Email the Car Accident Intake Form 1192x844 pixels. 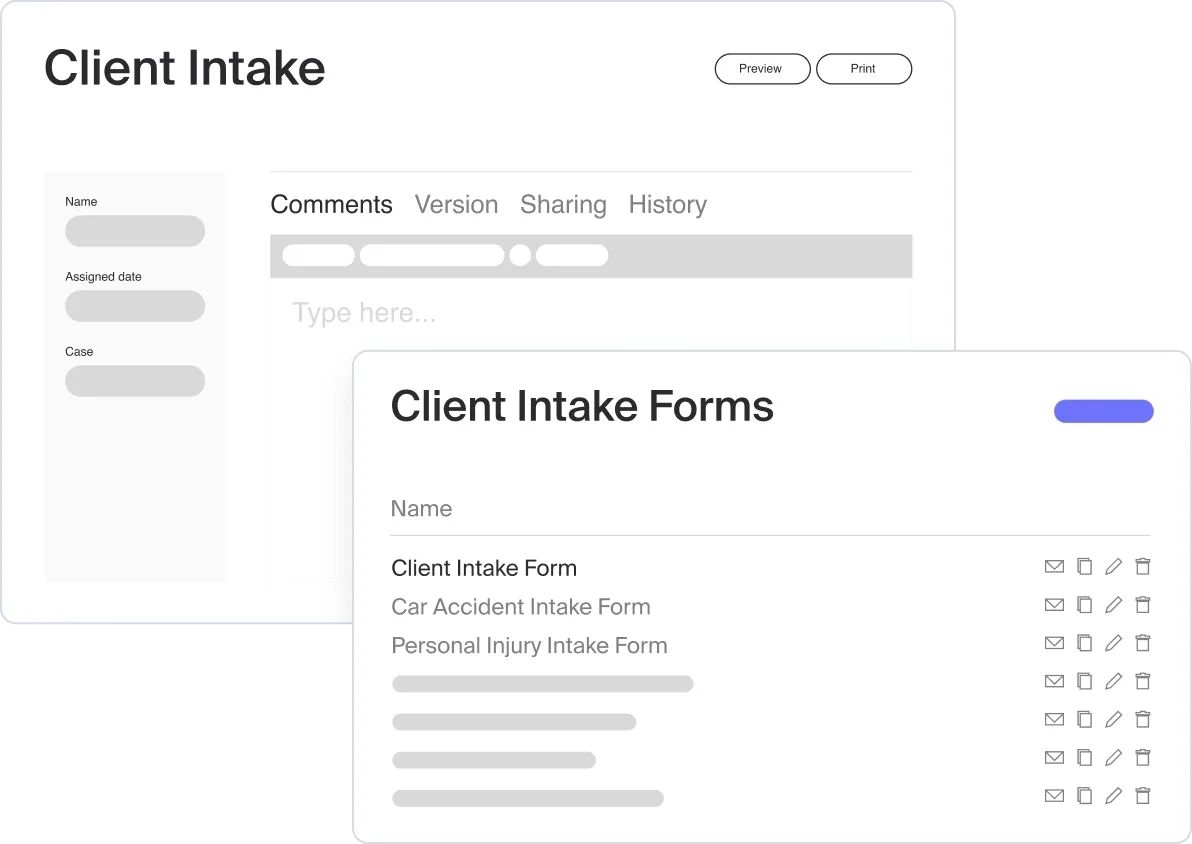point(1054,605)
